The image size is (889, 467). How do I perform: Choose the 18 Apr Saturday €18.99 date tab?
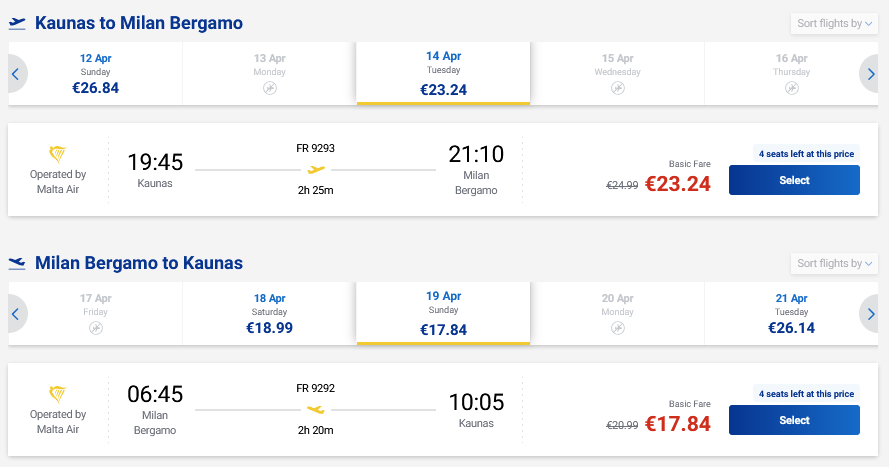(270, 313)
